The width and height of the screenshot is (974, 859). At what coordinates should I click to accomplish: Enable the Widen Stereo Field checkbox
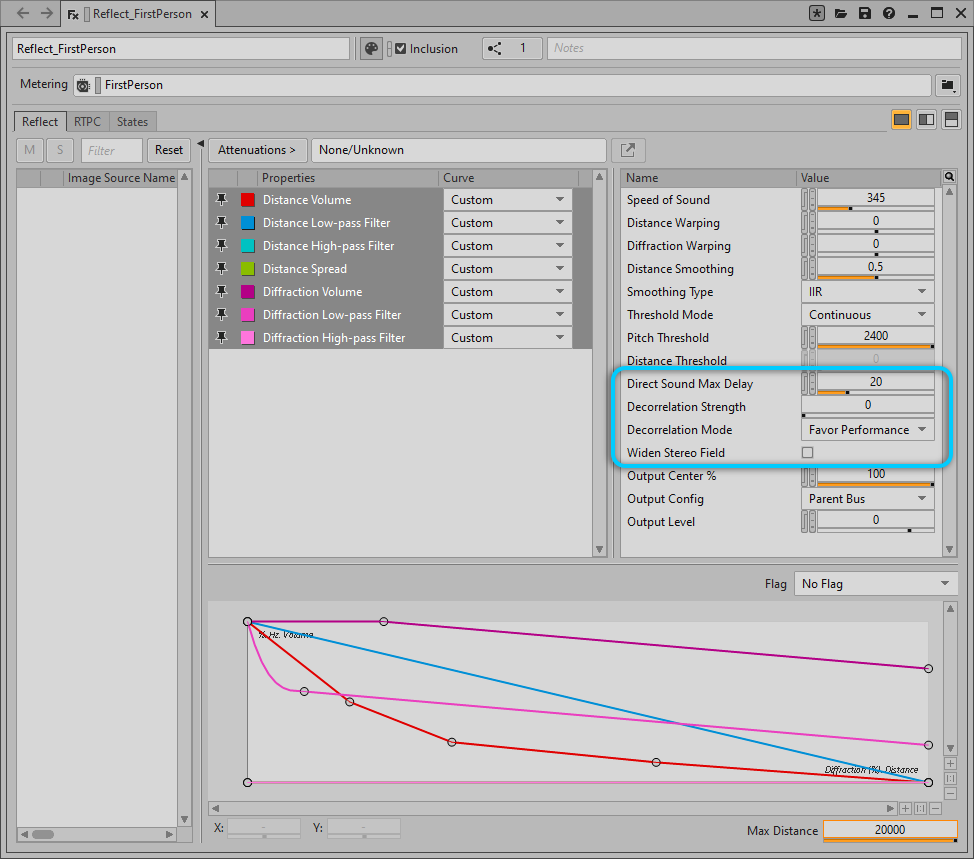click(x=808, y=453)
